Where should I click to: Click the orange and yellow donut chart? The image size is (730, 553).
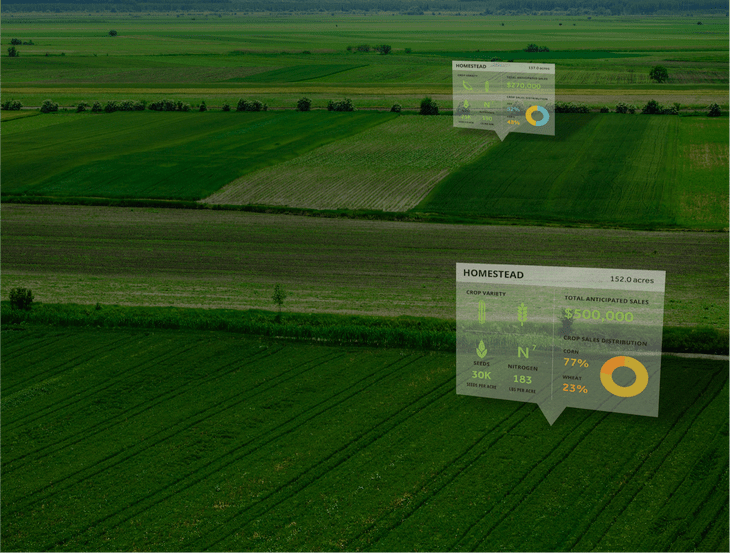[624, 376]
